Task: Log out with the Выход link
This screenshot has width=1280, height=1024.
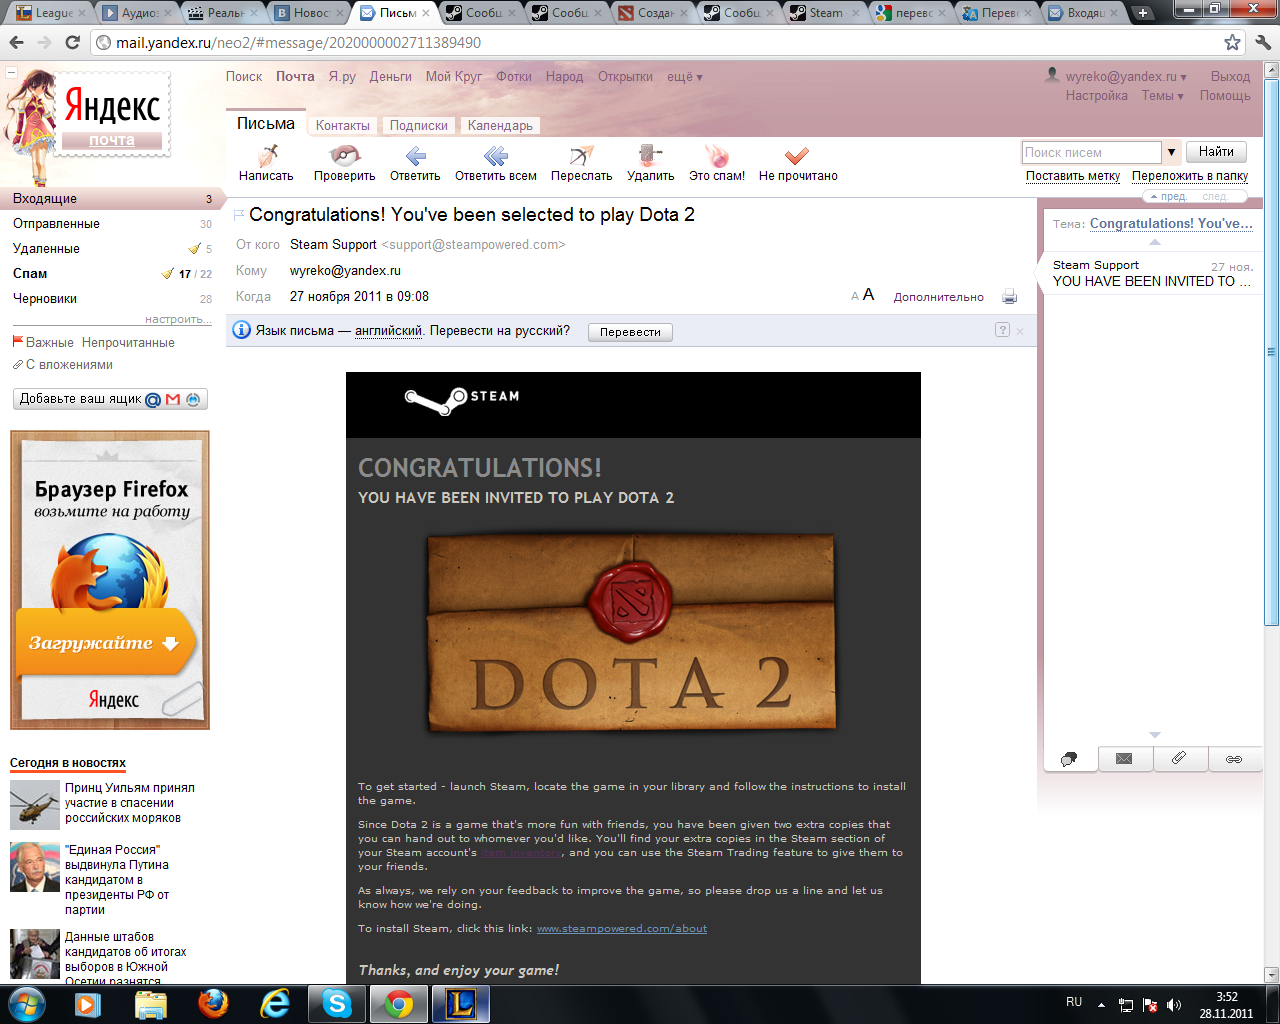Action: 1230,77
